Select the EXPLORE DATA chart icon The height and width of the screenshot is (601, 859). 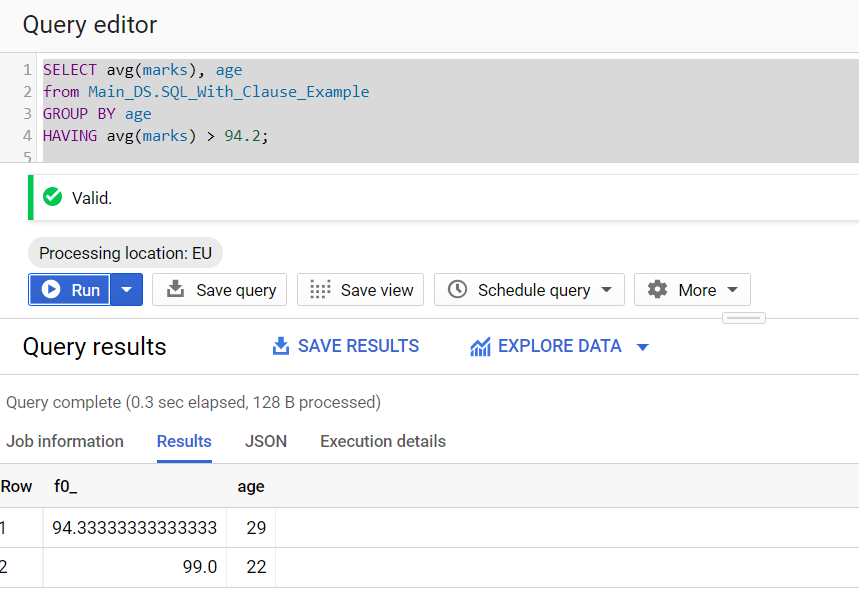tap(483, 345)
